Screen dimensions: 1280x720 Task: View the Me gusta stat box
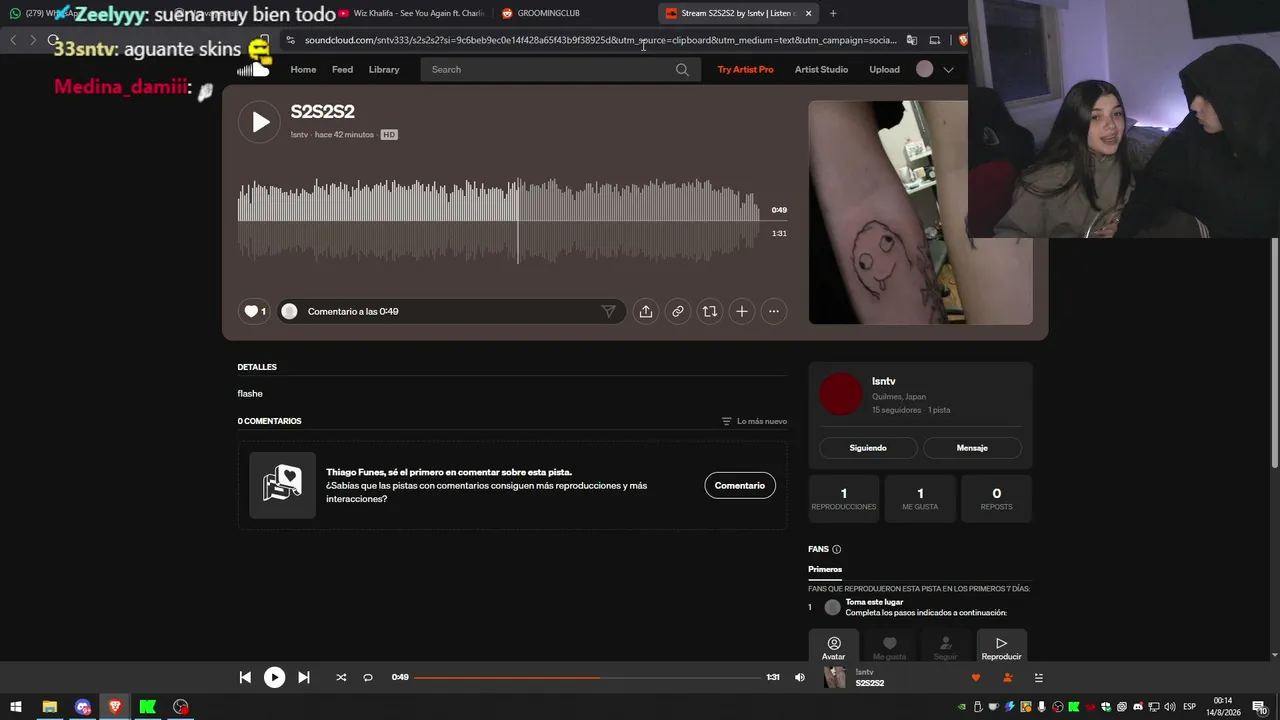pyautogui.click(x=920, y=498)
